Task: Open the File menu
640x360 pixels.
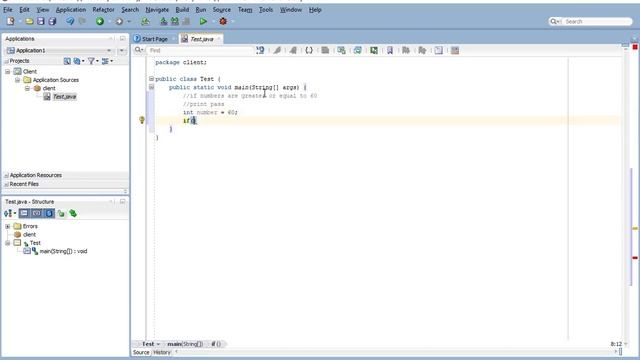Action: click(8, 9)
